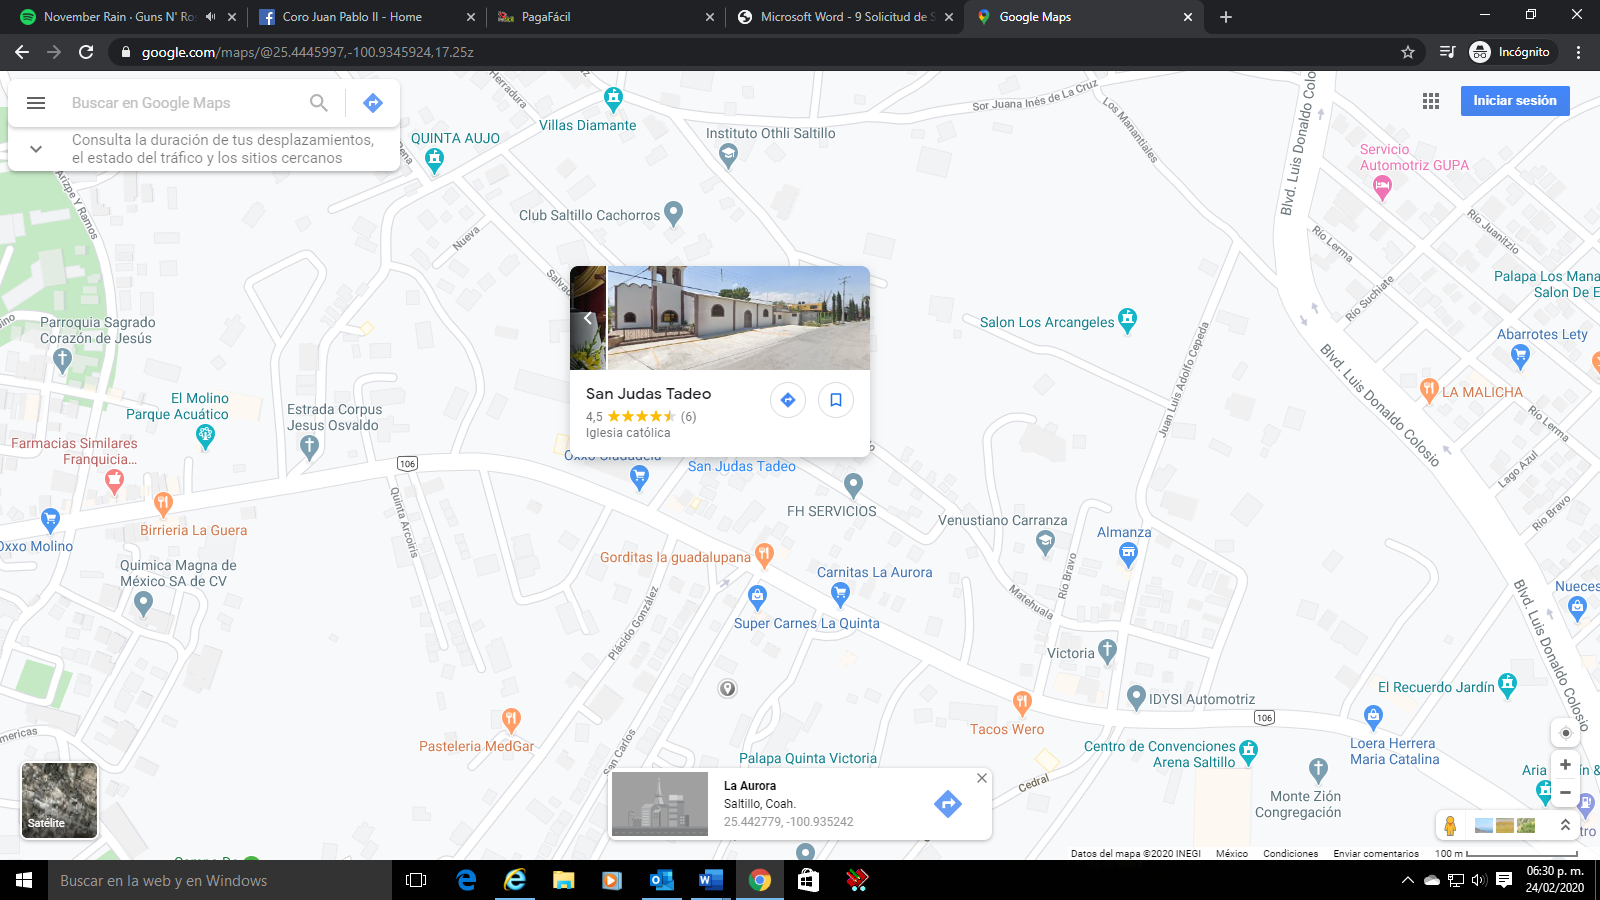Select the Villas Diamante map pin
This screenshot has height=900, width=1600.
(x=613, y=99)
